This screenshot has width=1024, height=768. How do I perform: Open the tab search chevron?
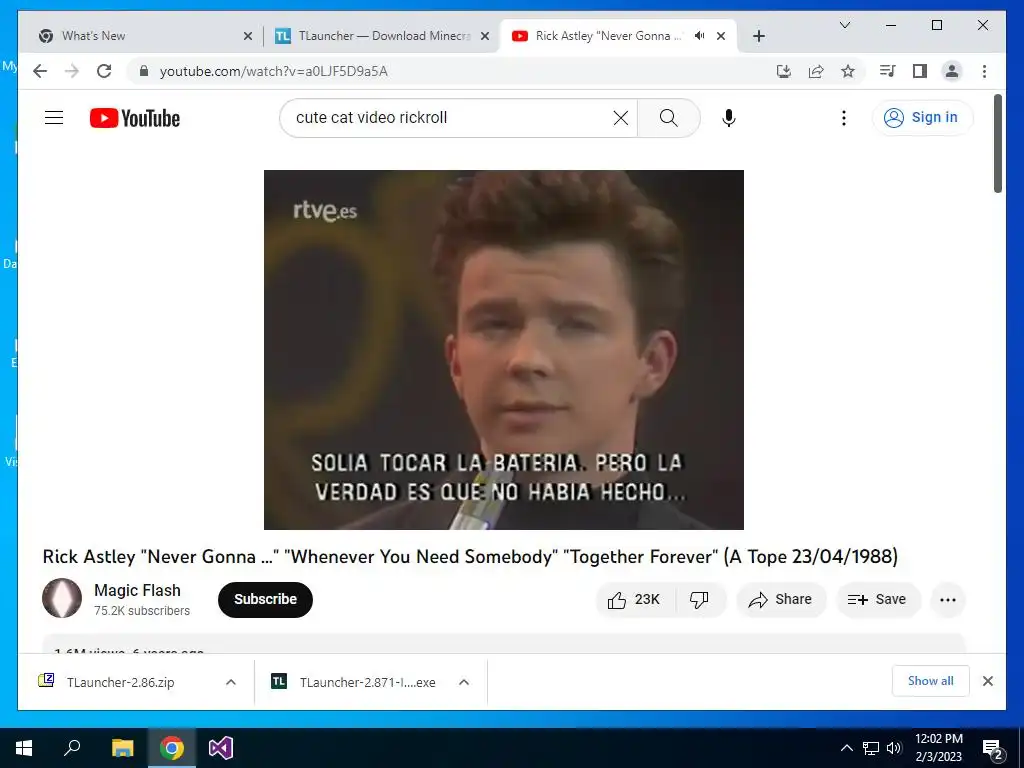pos(844,25)
